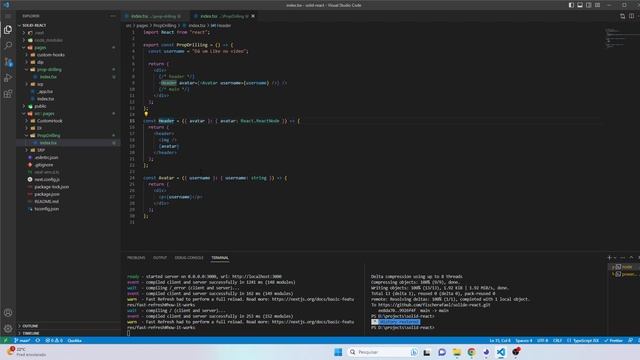
Task: Select the active index.tsx PropDrilling tab
Action: tap(224, 16)
